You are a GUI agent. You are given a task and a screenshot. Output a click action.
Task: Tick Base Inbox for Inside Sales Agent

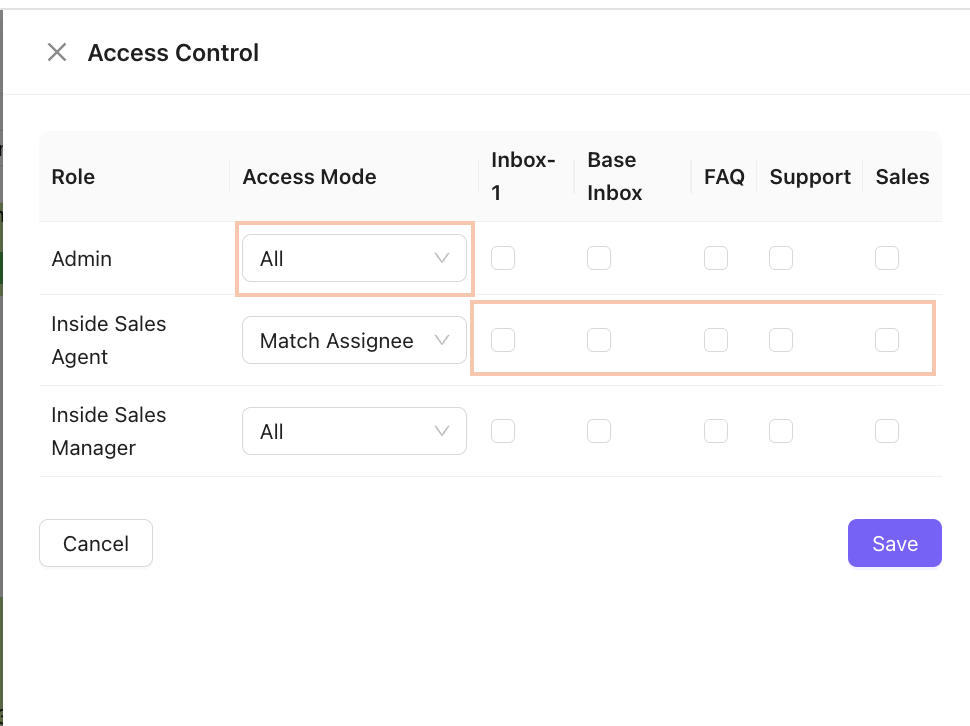click(x=599, y=340)
